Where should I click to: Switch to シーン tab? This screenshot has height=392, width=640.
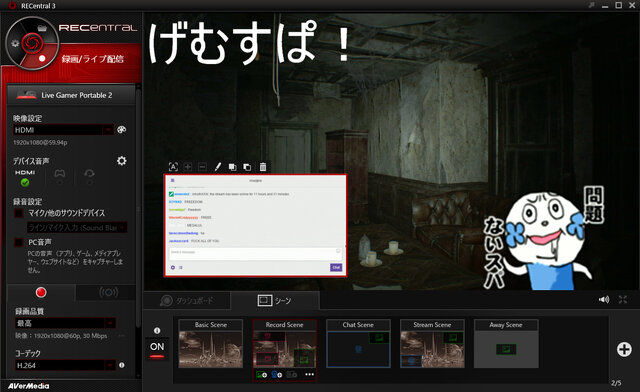pos(275,301)
